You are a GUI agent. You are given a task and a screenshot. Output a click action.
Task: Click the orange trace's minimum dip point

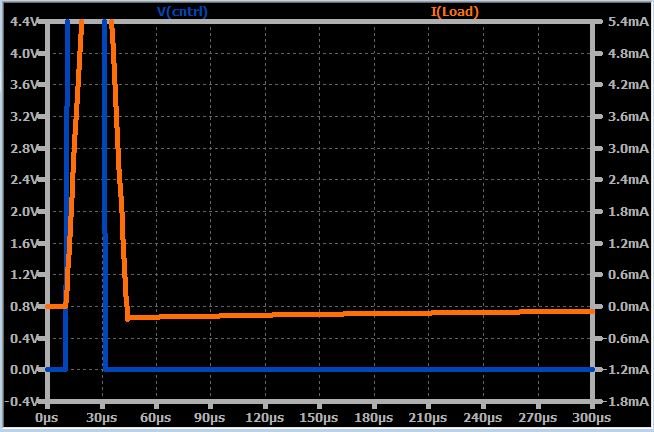pos(129,318)
